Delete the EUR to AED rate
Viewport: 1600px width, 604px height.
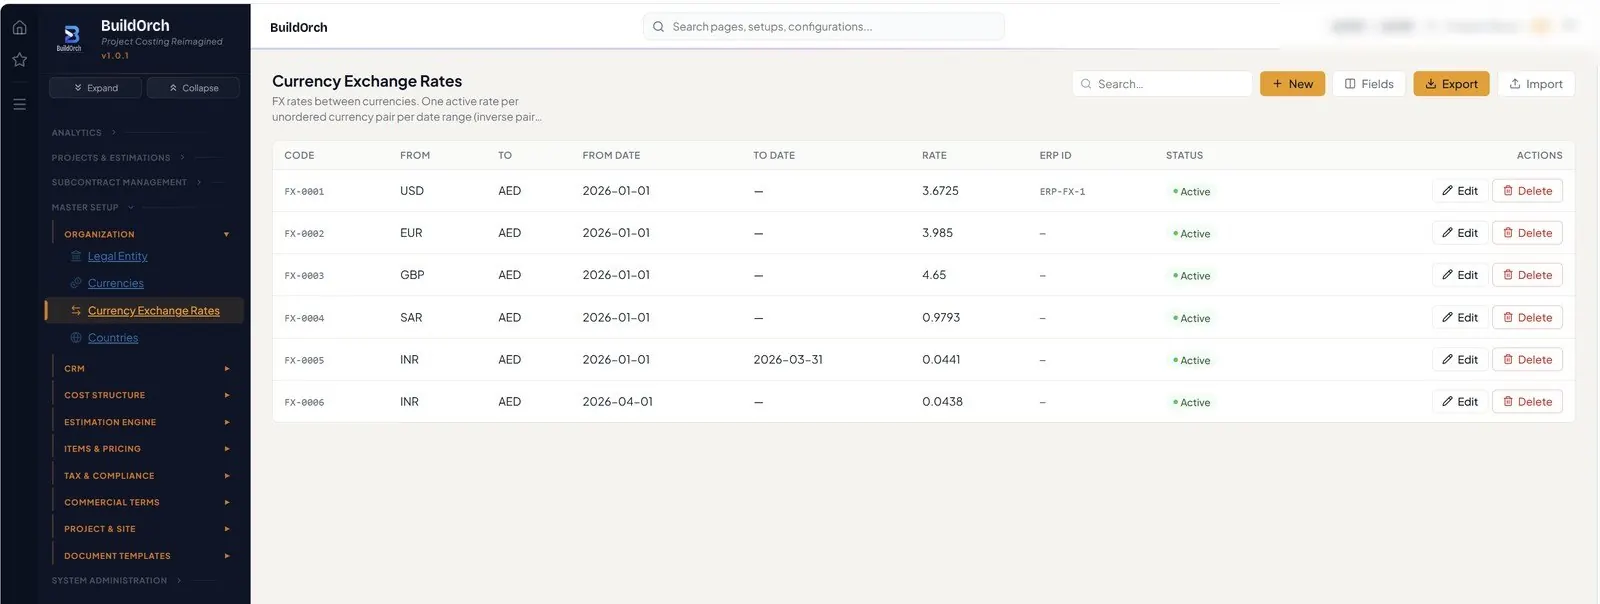coord(1527,233)
